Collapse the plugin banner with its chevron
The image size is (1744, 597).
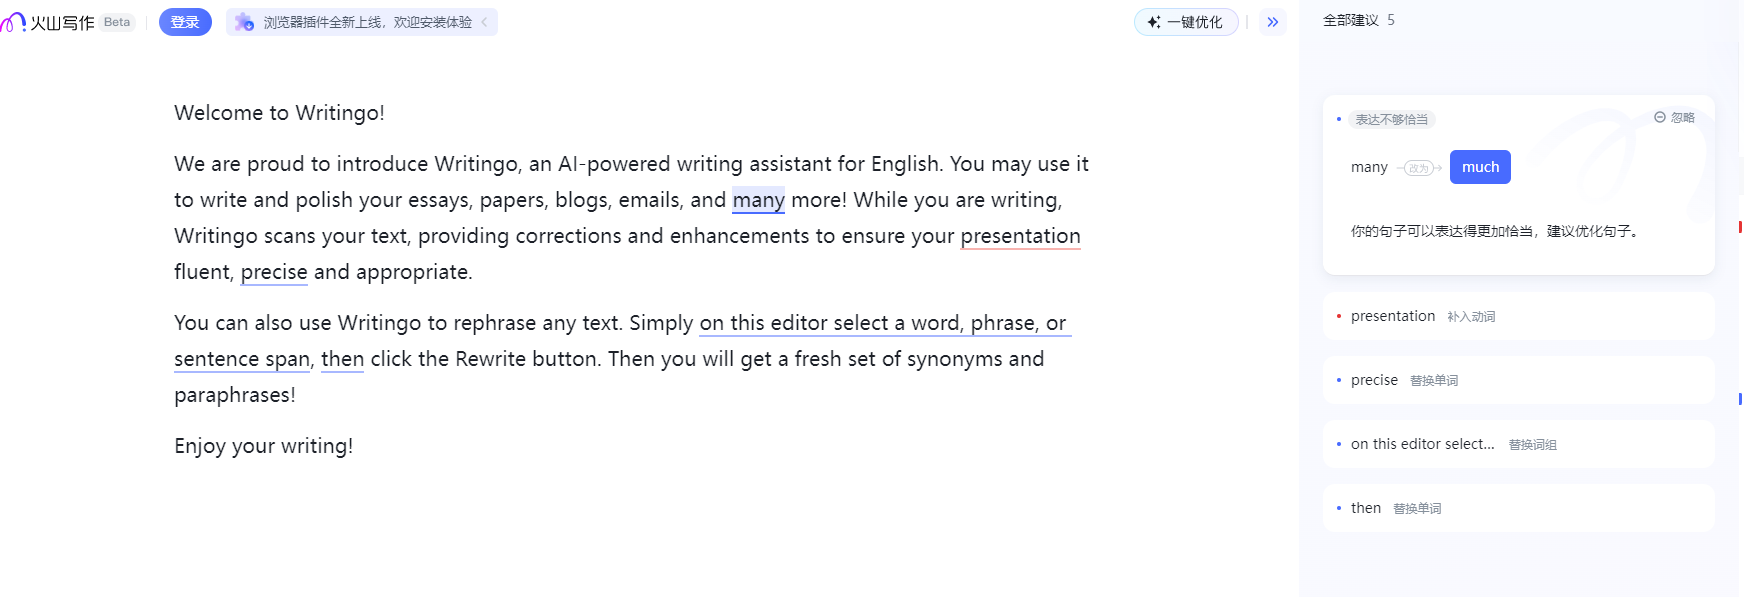coord(485,22)
